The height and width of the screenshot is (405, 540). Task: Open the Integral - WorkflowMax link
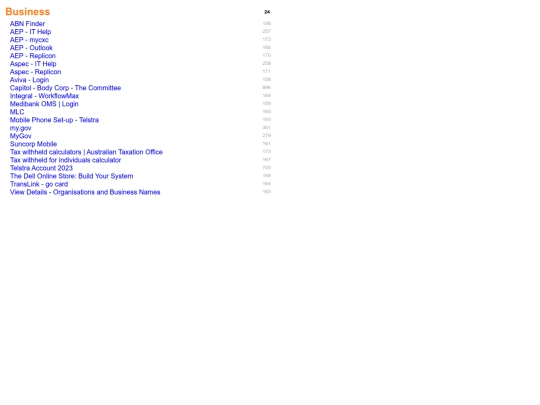(x=44, y=96)
